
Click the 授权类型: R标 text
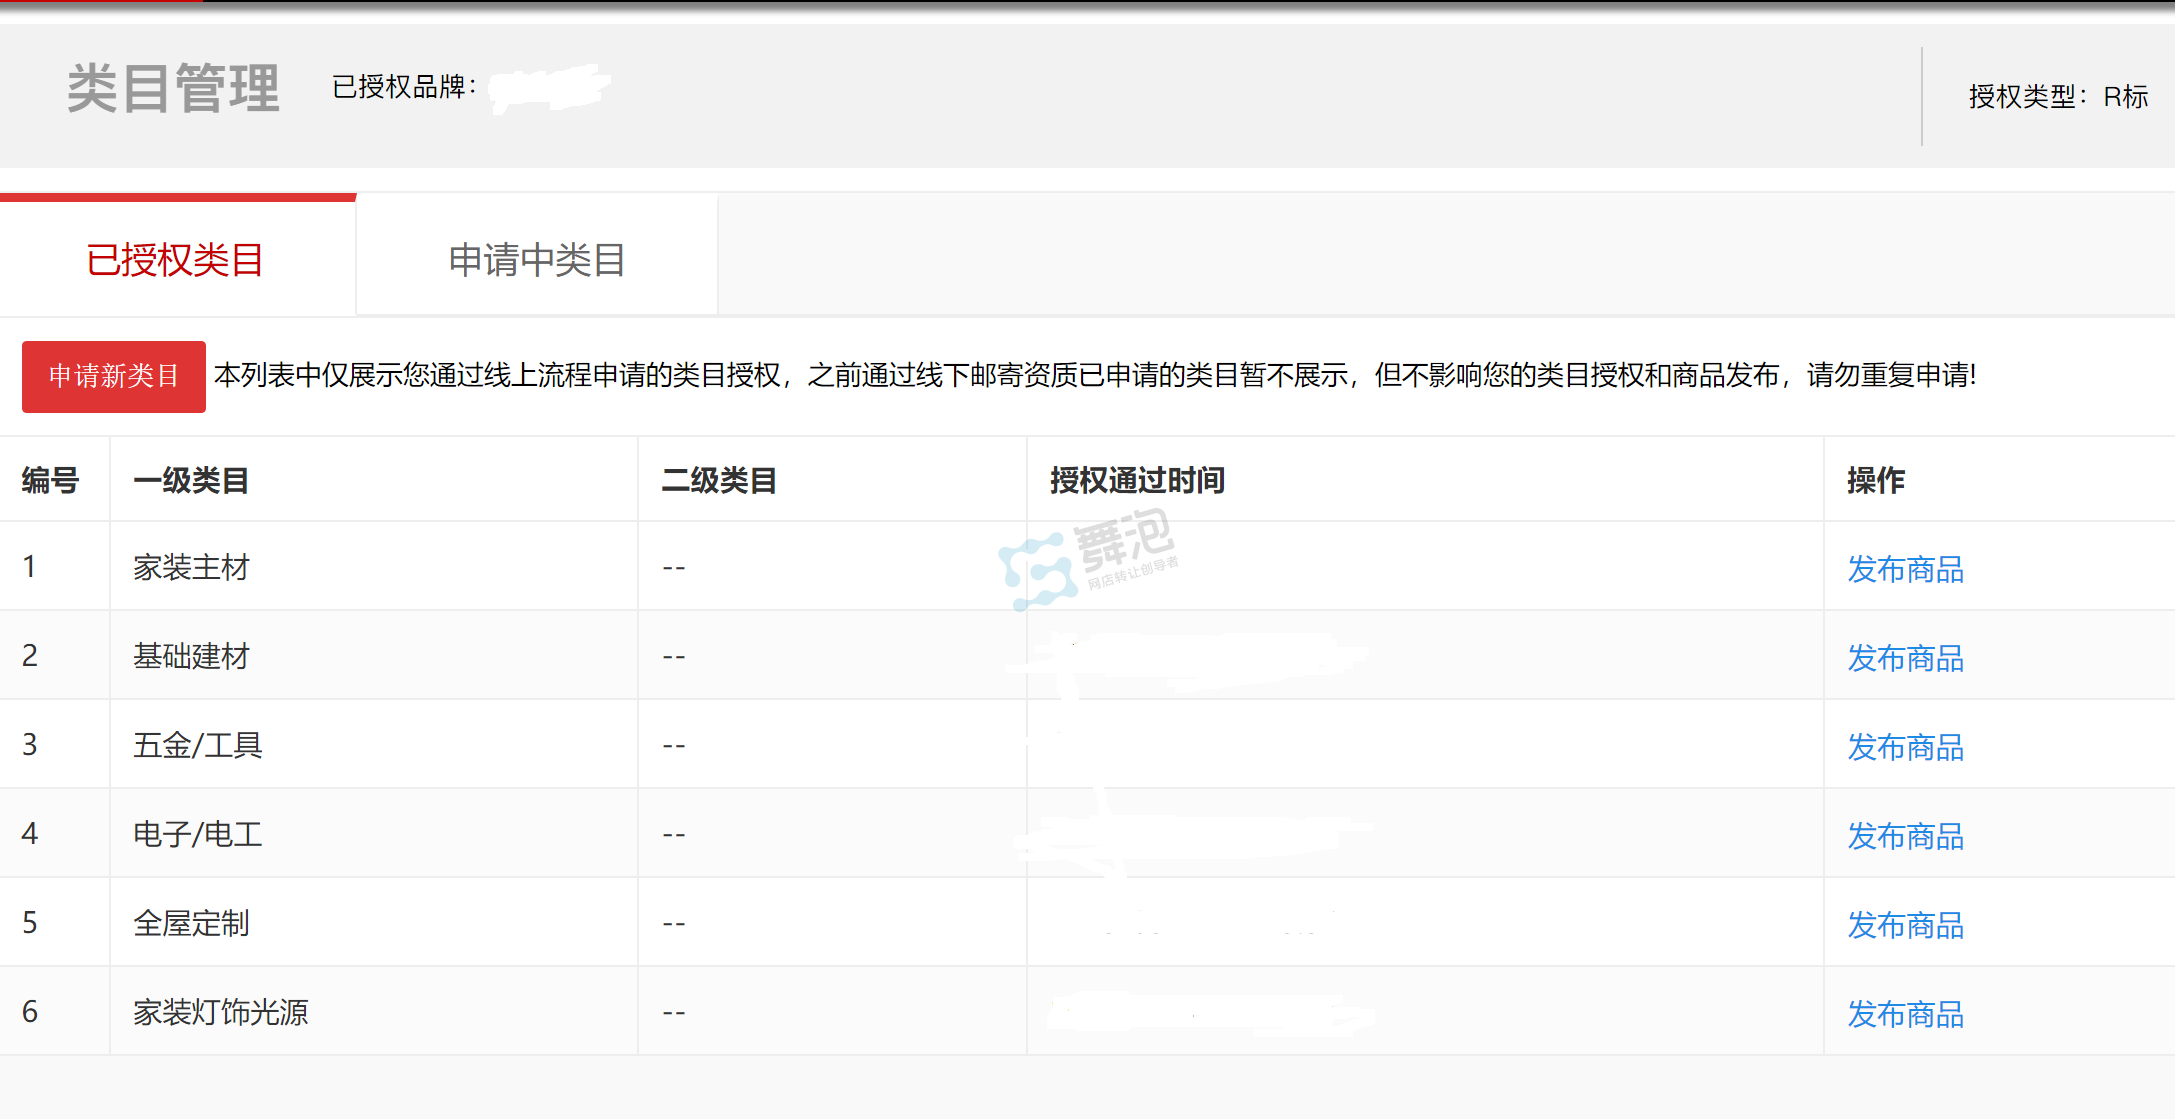click(2058, 96)
